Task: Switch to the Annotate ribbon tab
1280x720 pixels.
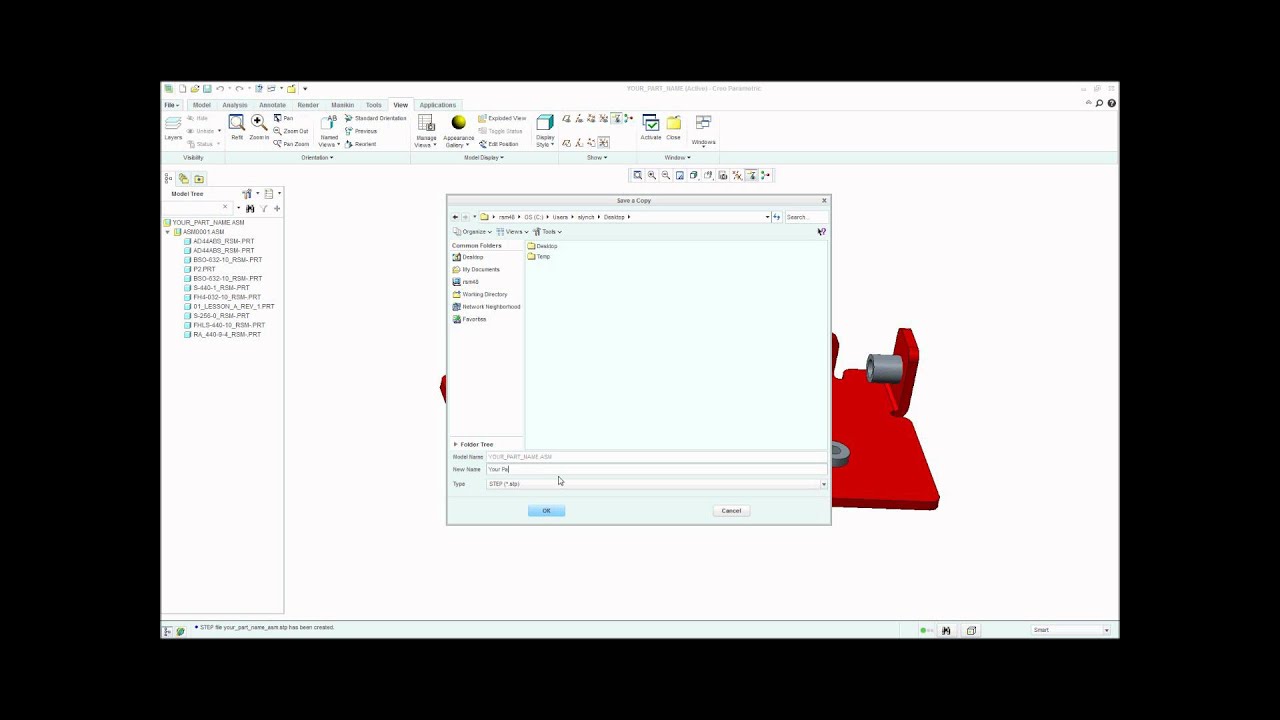Action: (x=272, y=105)
